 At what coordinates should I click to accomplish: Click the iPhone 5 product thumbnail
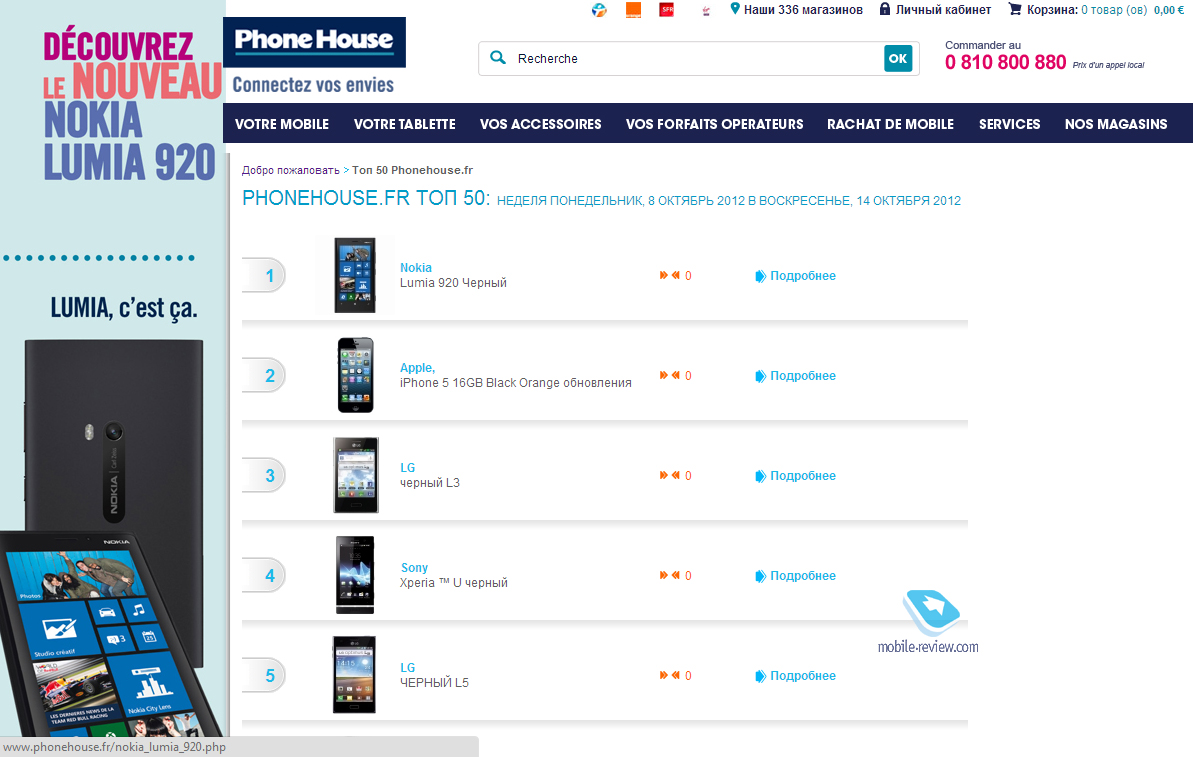tap(355, 375)
